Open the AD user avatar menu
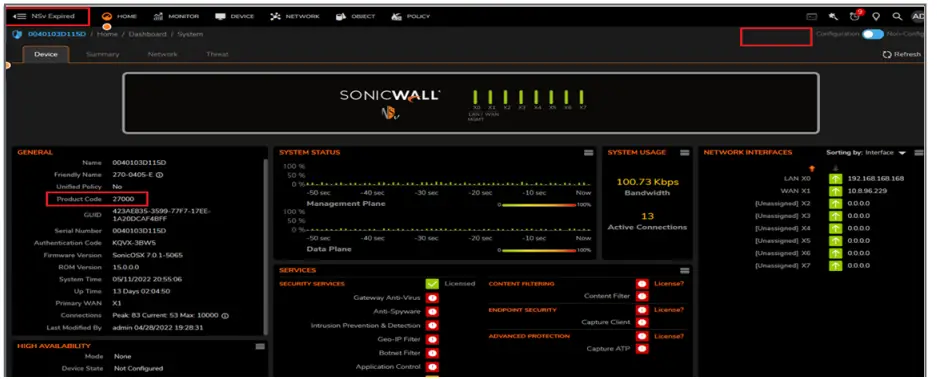This screenshot has height=379, width=937. click(917, 17)
